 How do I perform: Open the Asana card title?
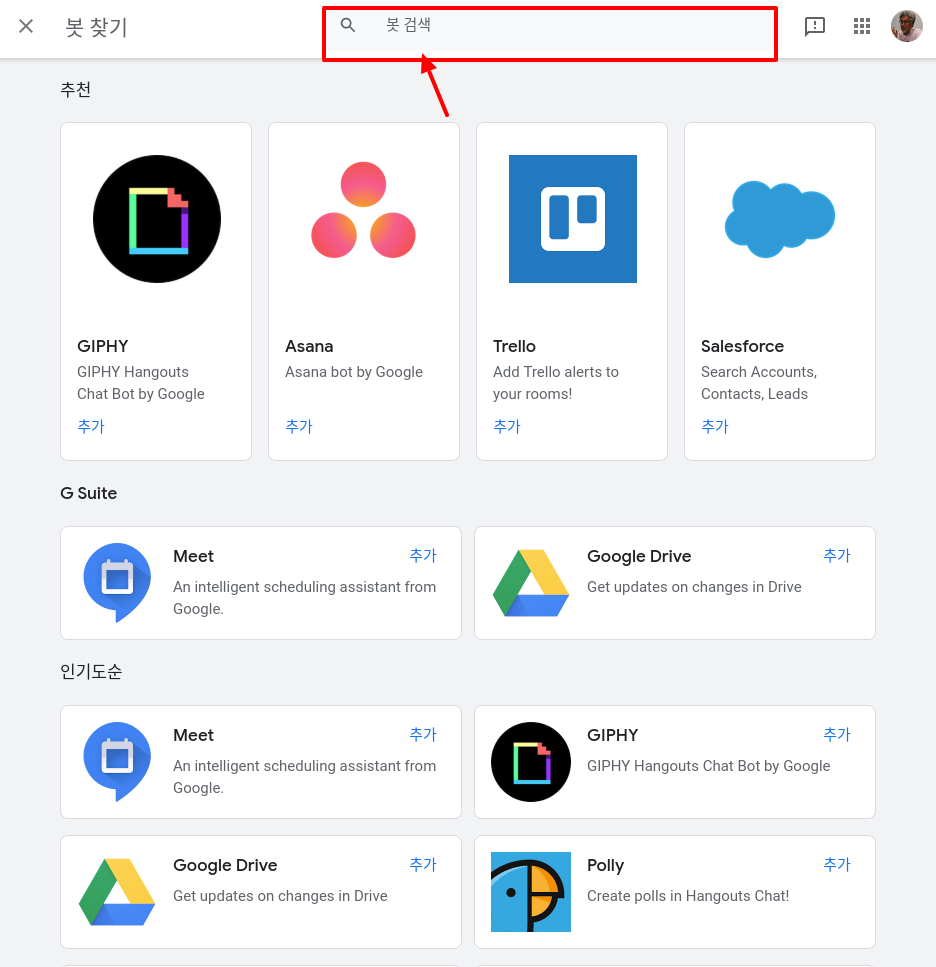tap(309, 346)
